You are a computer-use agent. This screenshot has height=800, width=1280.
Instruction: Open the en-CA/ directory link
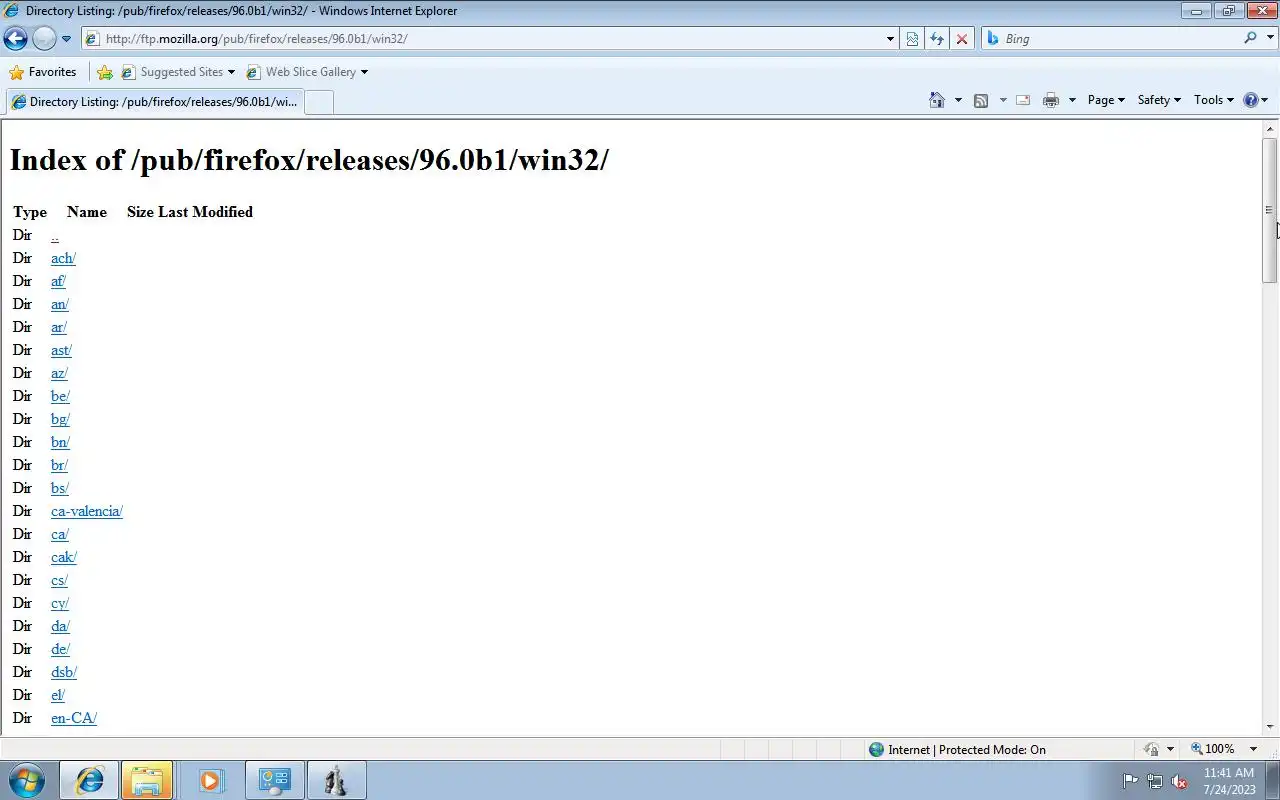74,719
